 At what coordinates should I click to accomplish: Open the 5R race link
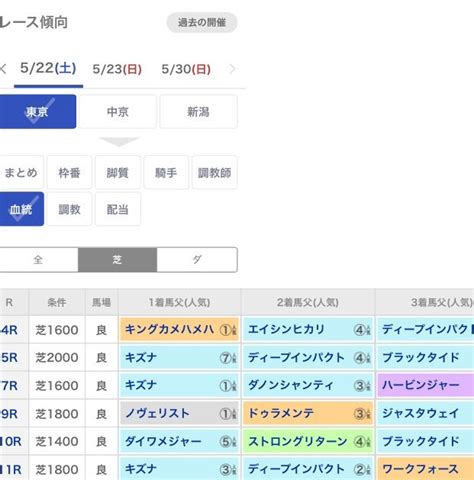9,358
